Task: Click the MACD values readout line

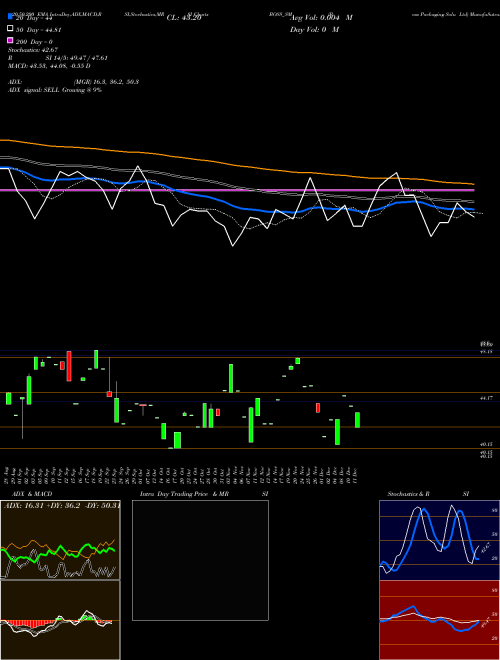Action: click(49, 66)
